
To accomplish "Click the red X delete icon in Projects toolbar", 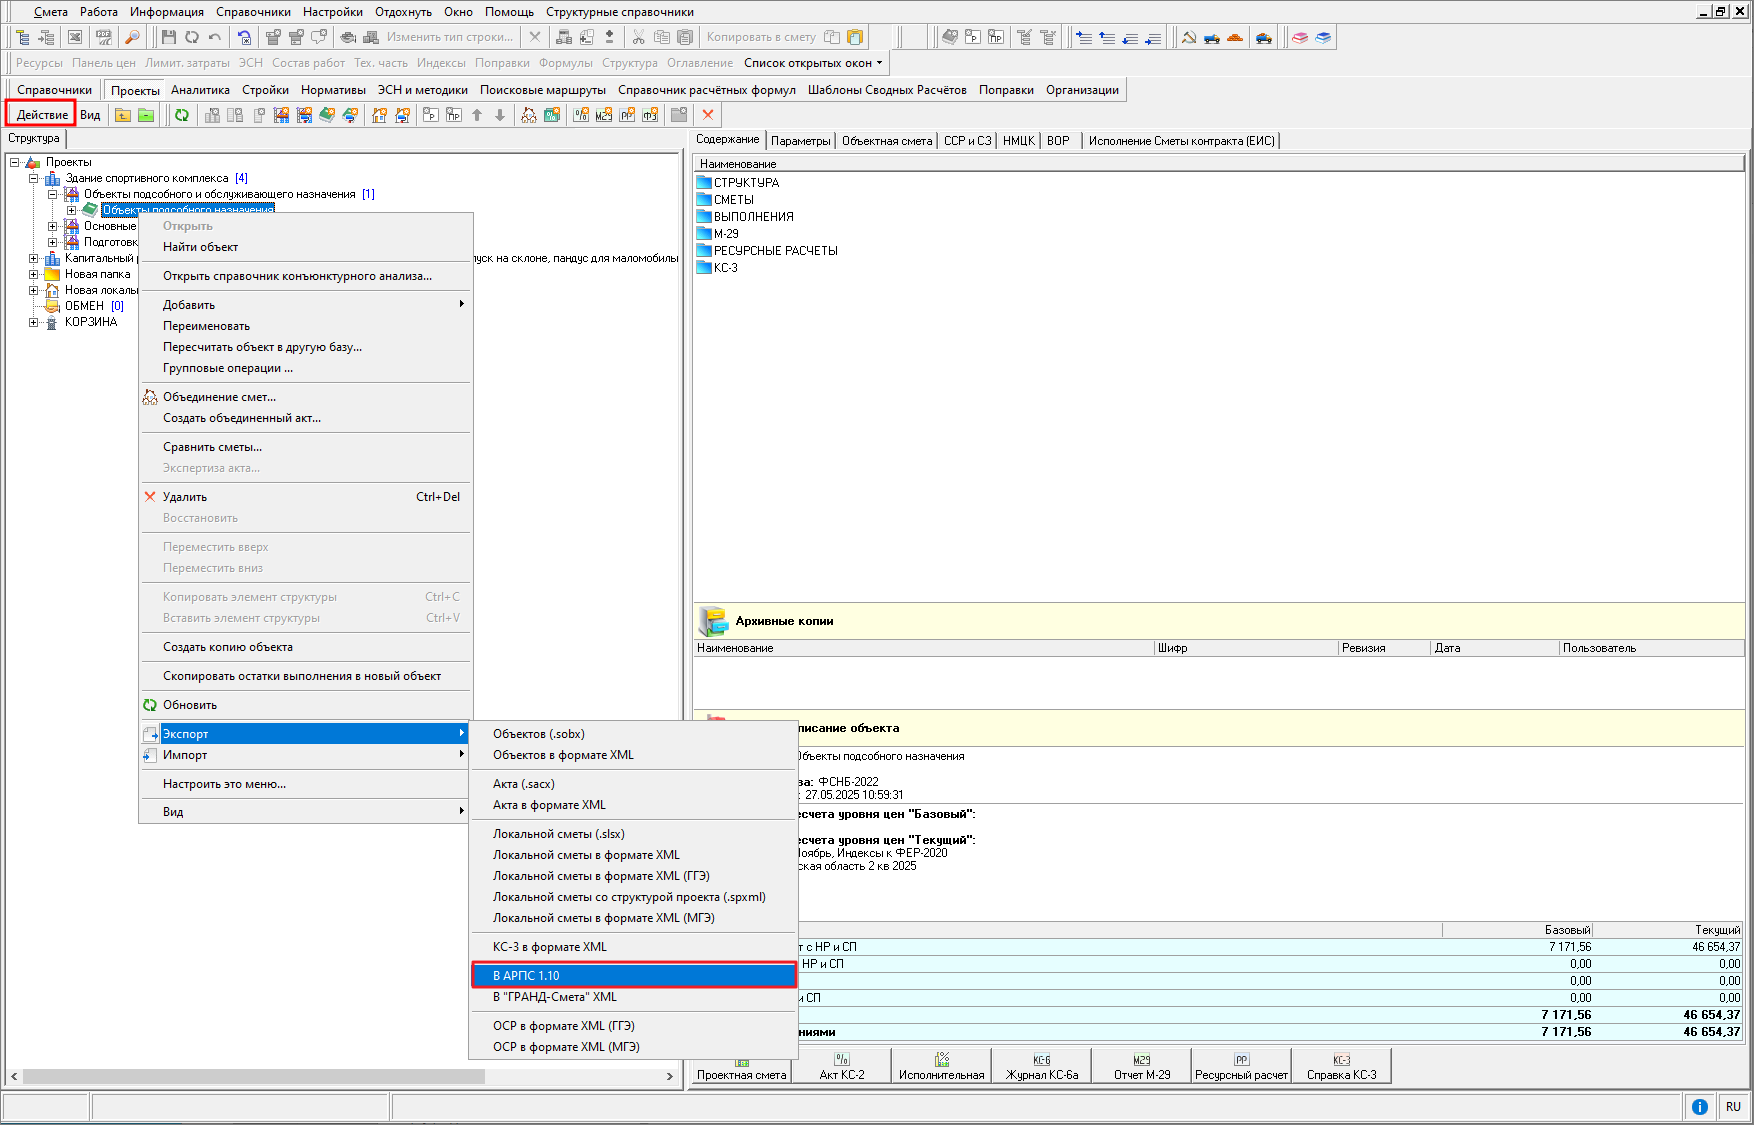I will click(x=708, y=115).
